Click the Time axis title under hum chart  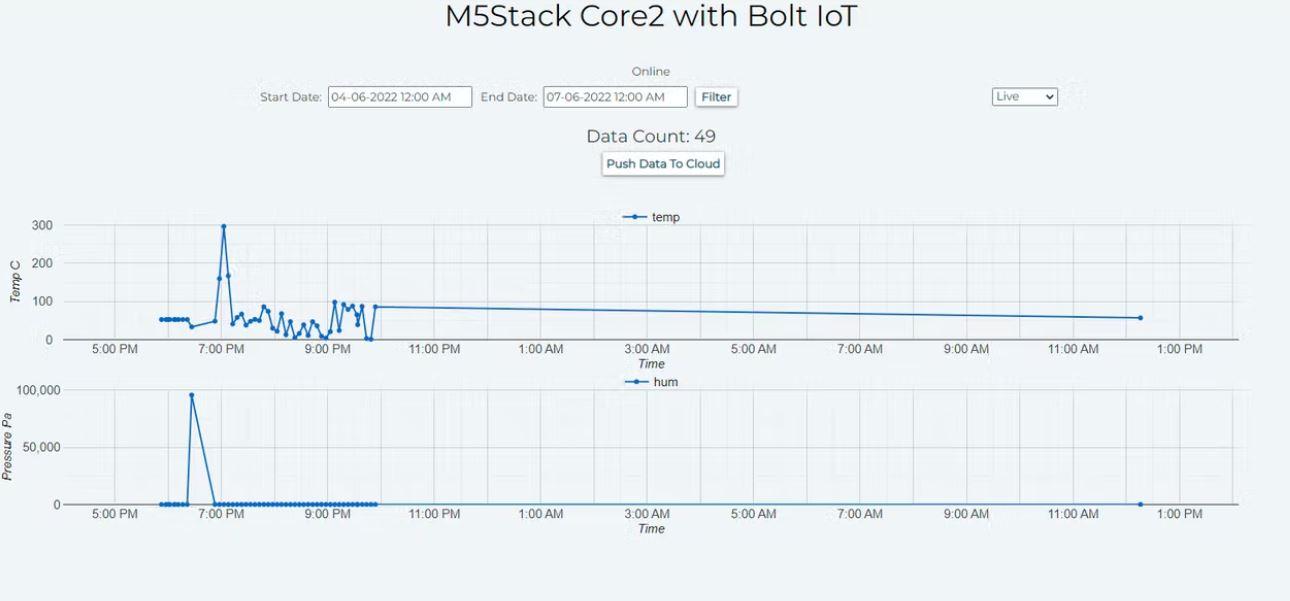651,528
